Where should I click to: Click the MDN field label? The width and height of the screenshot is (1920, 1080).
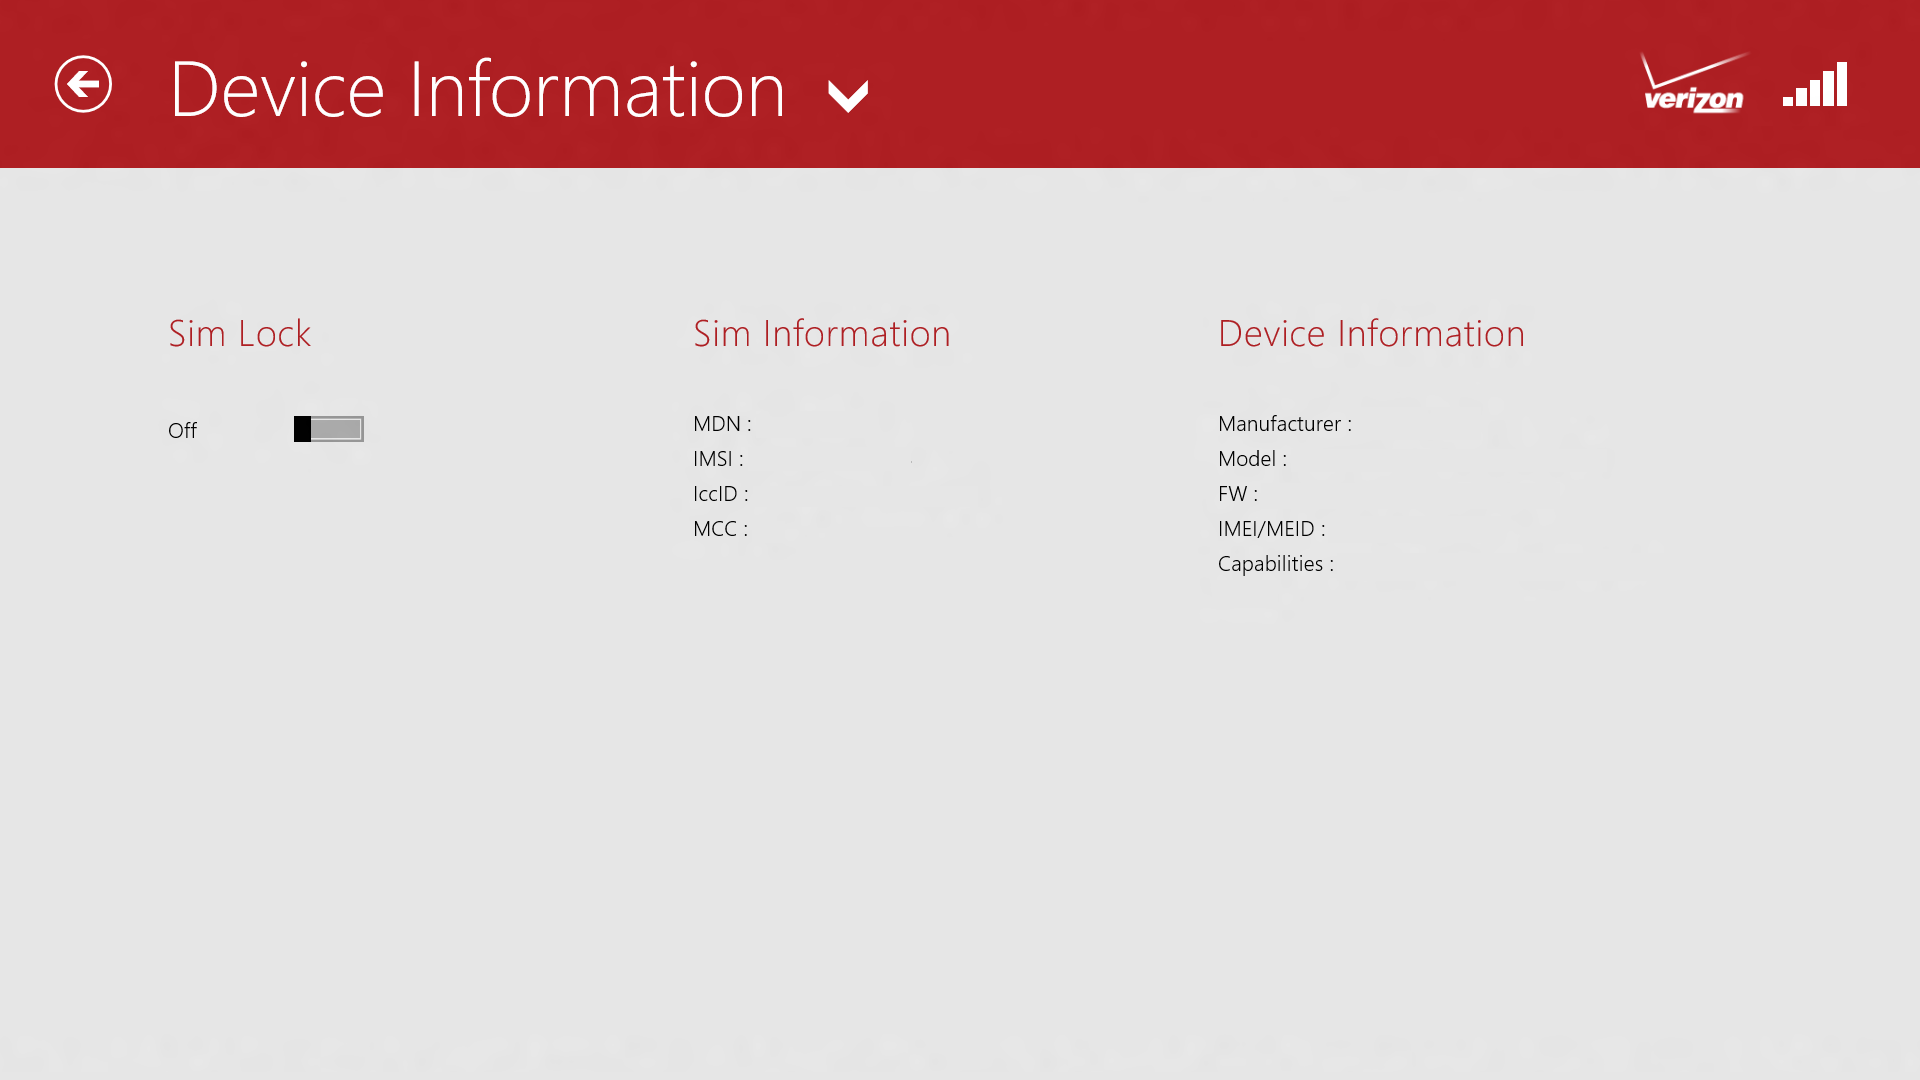click(722, 424)
